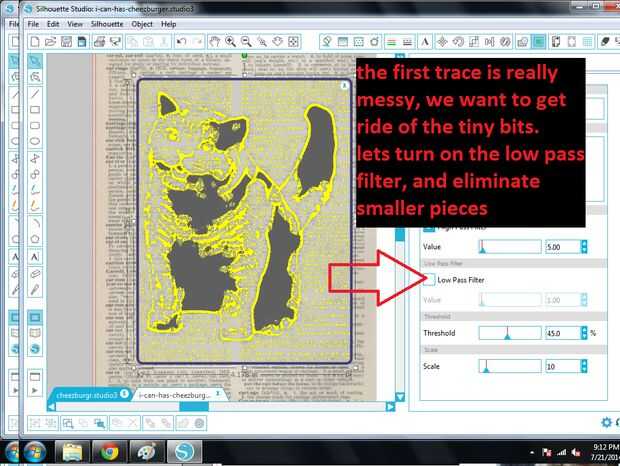The height and width of the screenshot is (466, 620).
Task: Adjust the High Pass Value stepper
Action: pos(584,247)
